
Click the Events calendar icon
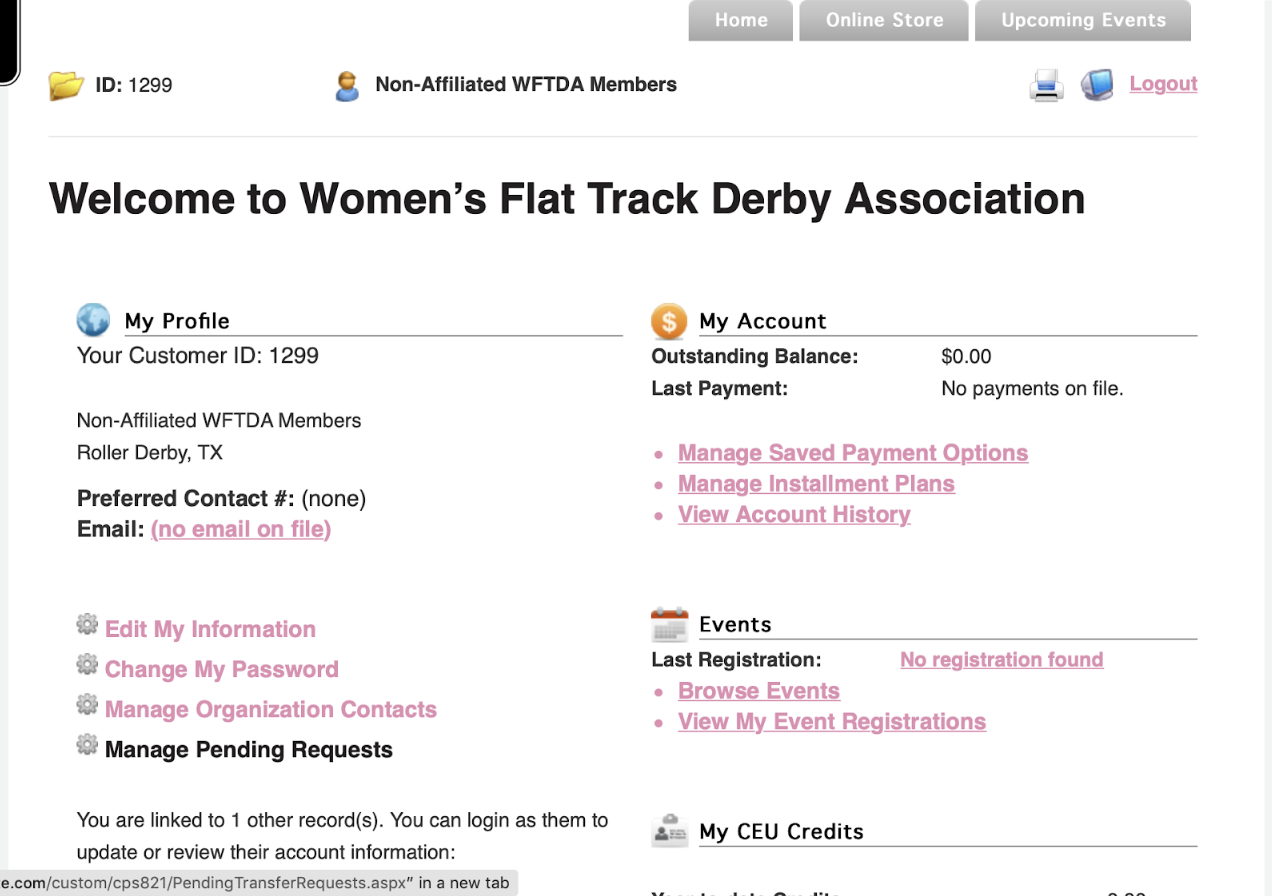tap(669, 625)
